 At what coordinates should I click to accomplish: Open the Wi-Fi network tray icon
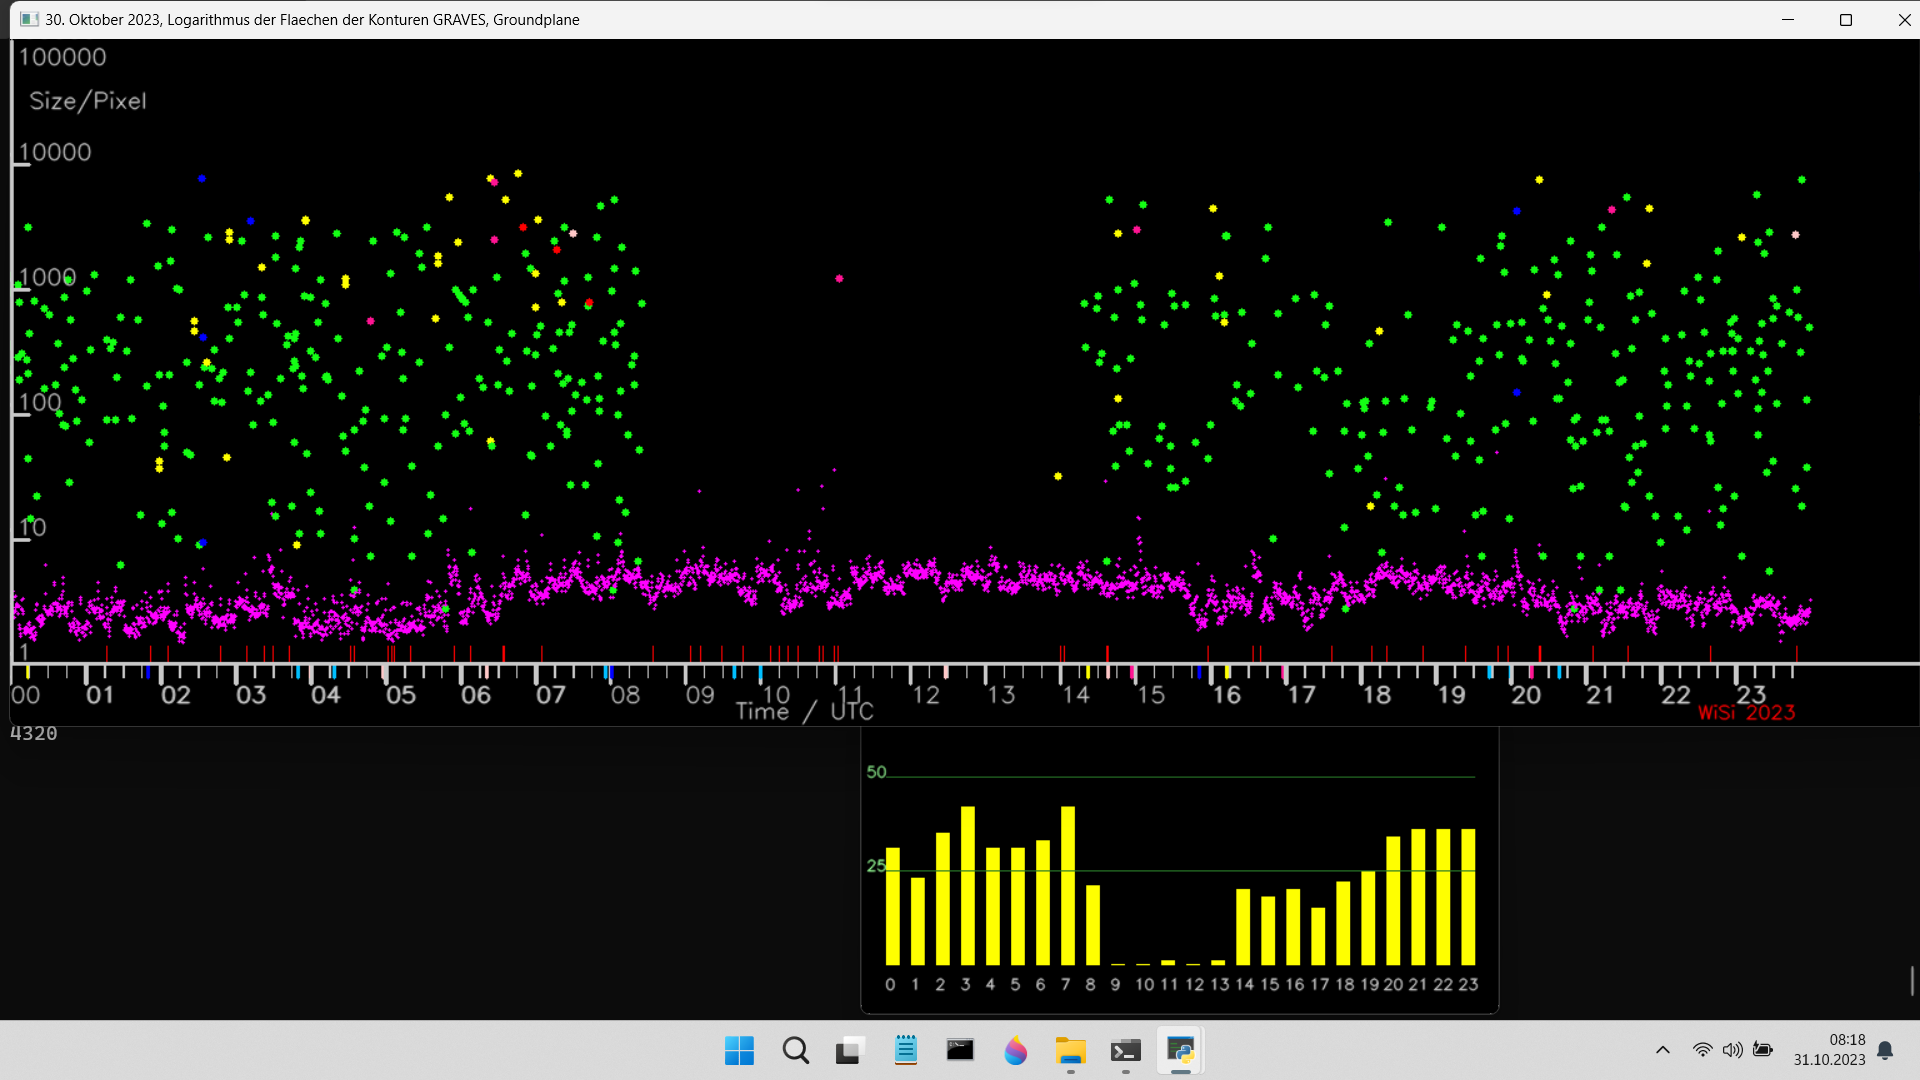1702,1050
